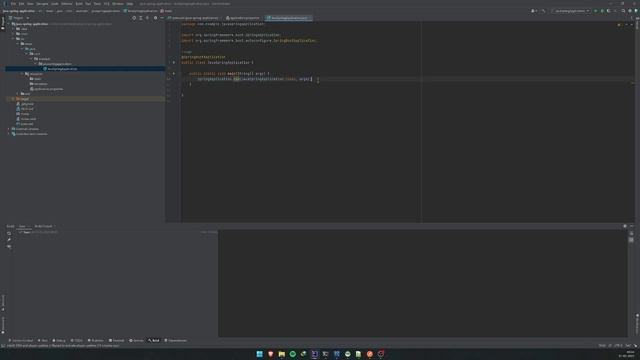Collapse the src folder
Screen dimensions: 640x360
13,39
